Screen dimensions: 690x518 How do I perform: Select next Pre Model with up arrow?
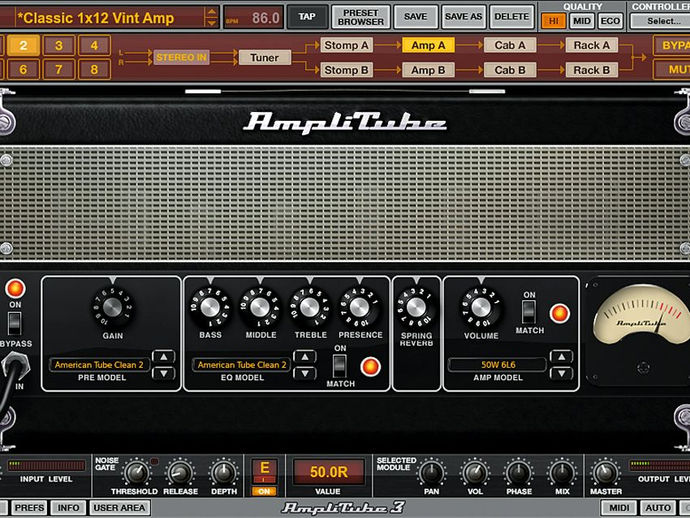163,356
